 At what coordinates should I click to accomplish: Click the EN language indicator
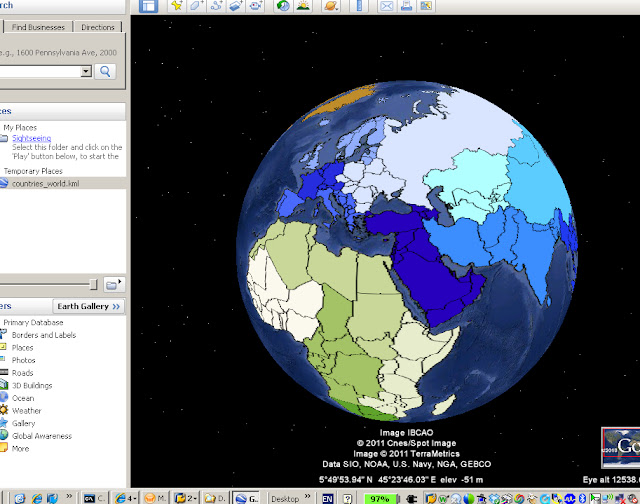[327, 499]
